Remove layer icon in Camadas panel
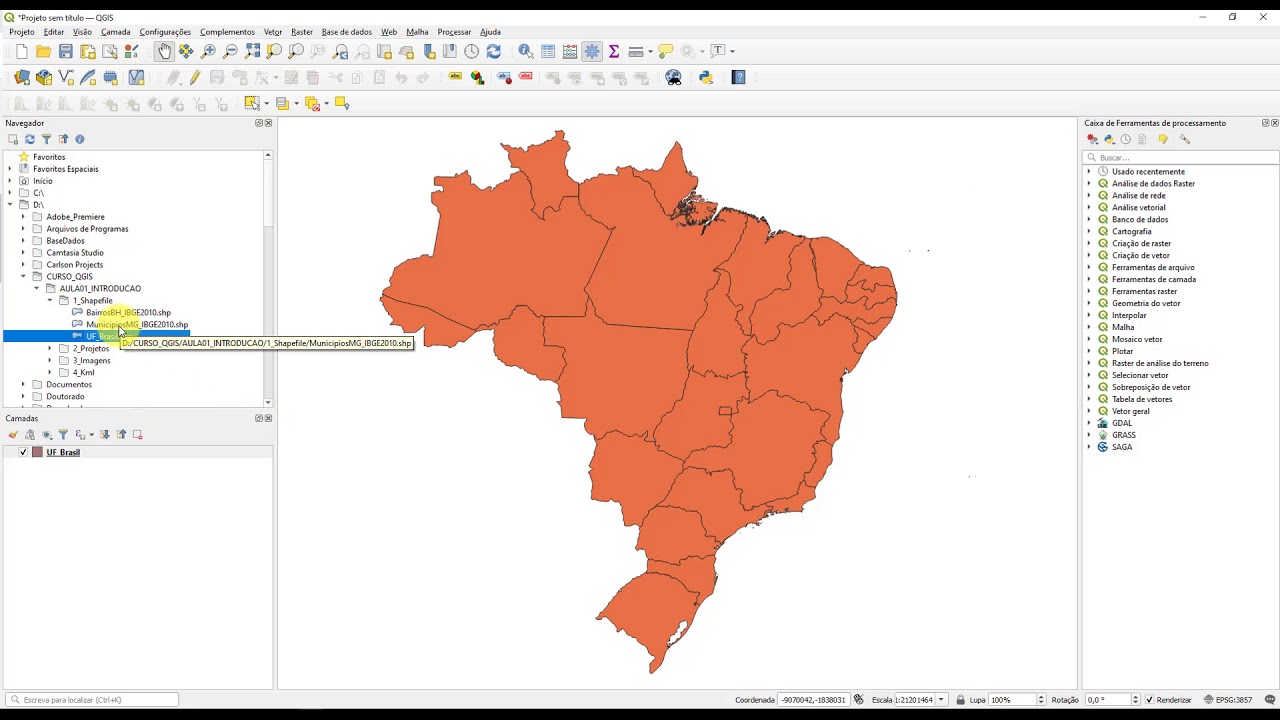Viewport: 1280px width, 720px height. pos(138,435)
